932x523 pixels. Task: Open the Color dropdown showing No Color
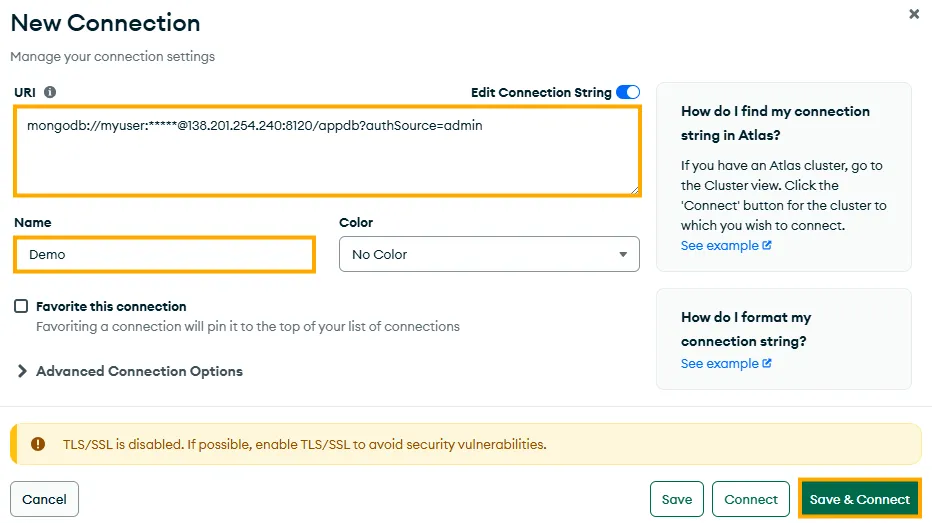tap(489, 254)
